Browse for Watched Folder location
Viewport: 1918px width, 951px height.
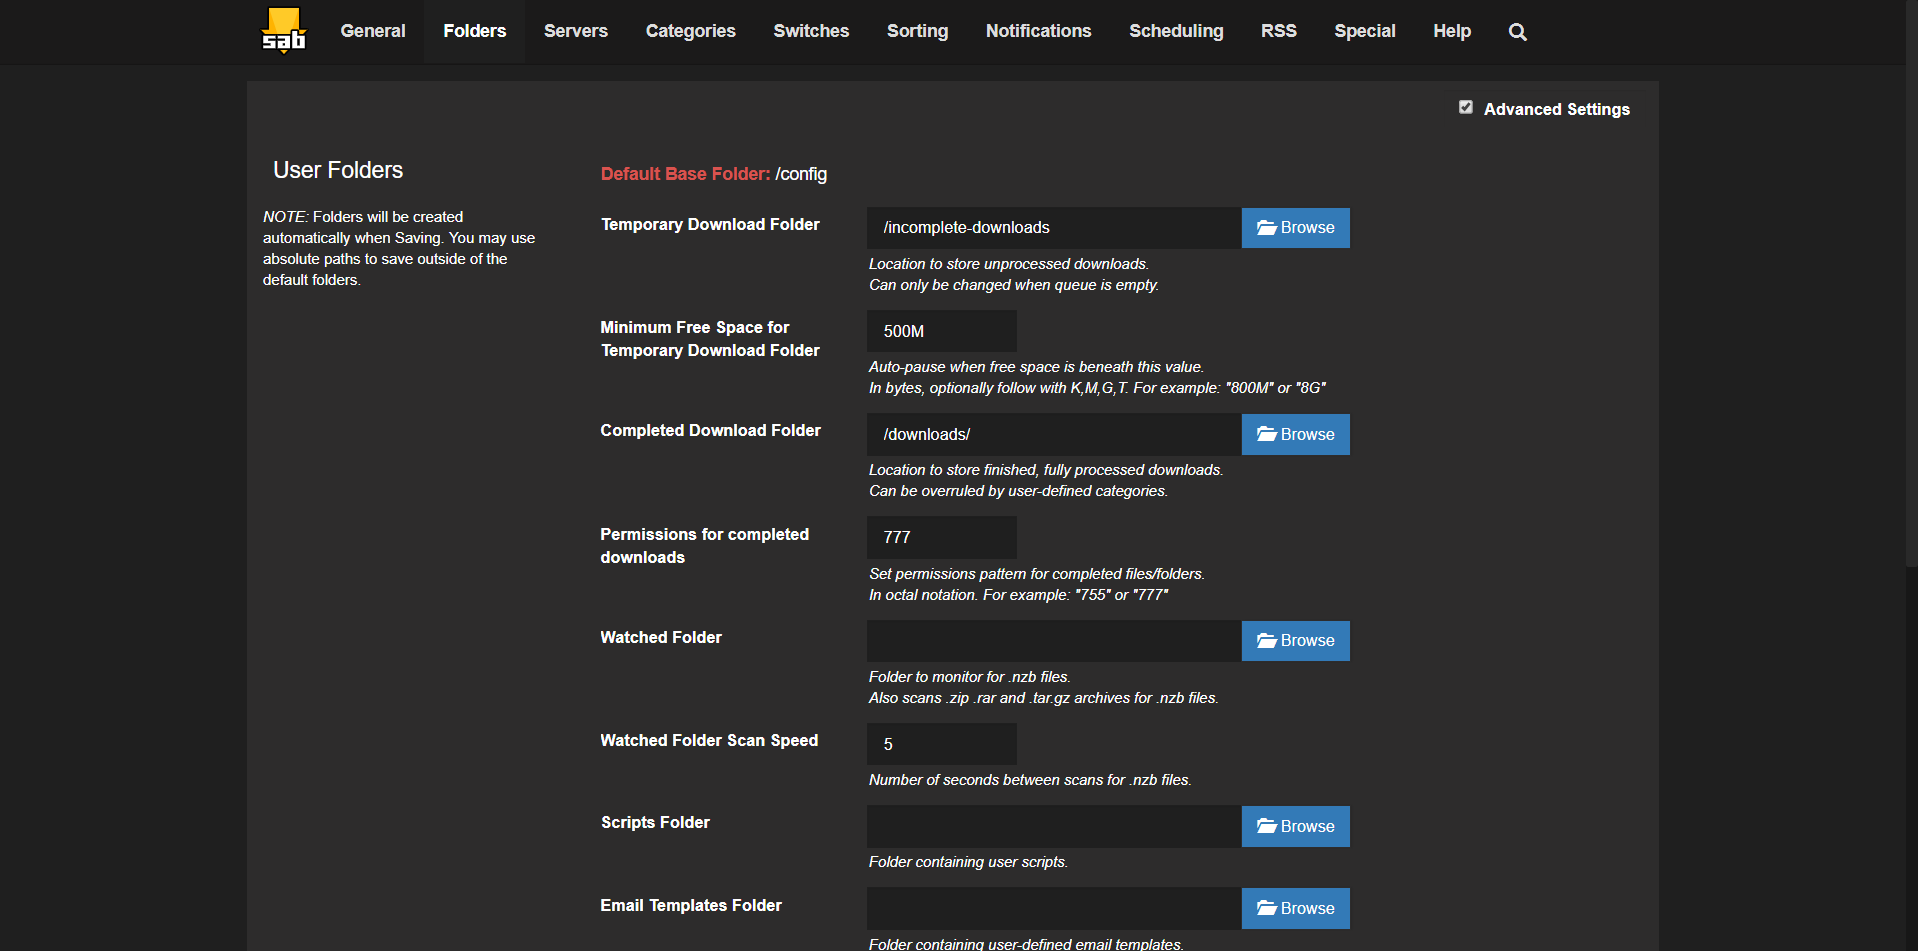[1295, 641]
